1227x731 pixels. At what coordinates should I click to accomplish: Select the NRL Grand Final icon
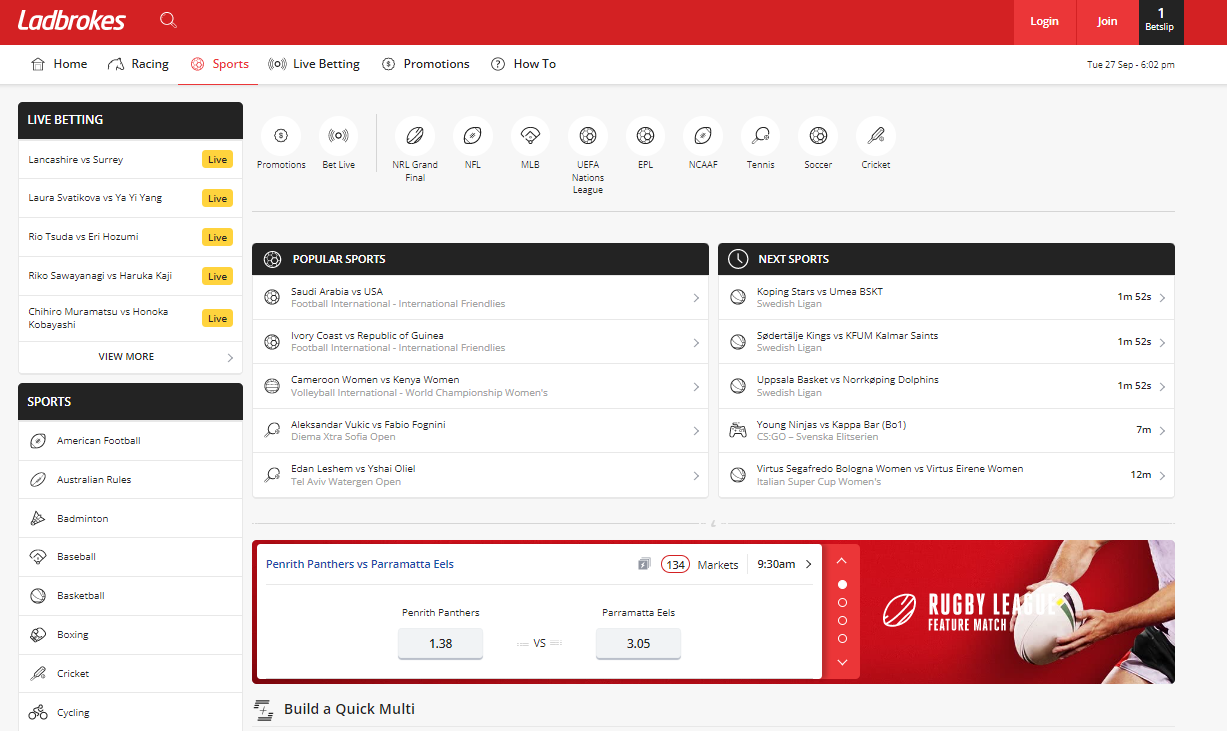(x=415, y=135)
